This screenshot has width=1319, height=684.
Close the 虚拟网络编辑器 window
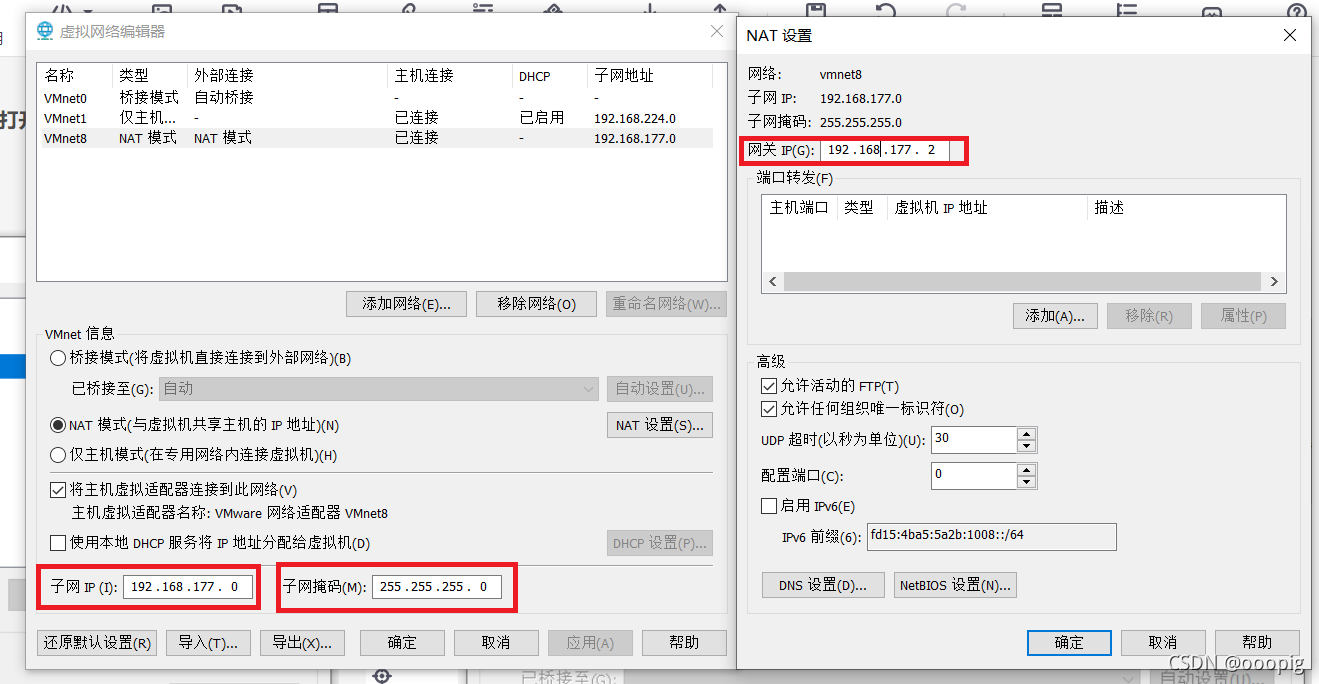pos(717,31)
